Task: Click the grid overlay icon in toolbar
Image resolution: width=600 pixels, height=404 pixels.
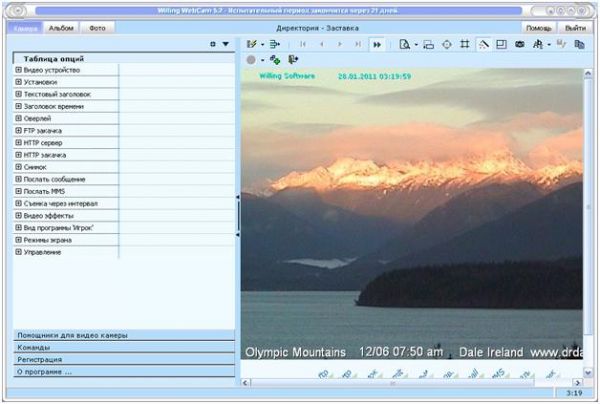Action: pos(465,45)
